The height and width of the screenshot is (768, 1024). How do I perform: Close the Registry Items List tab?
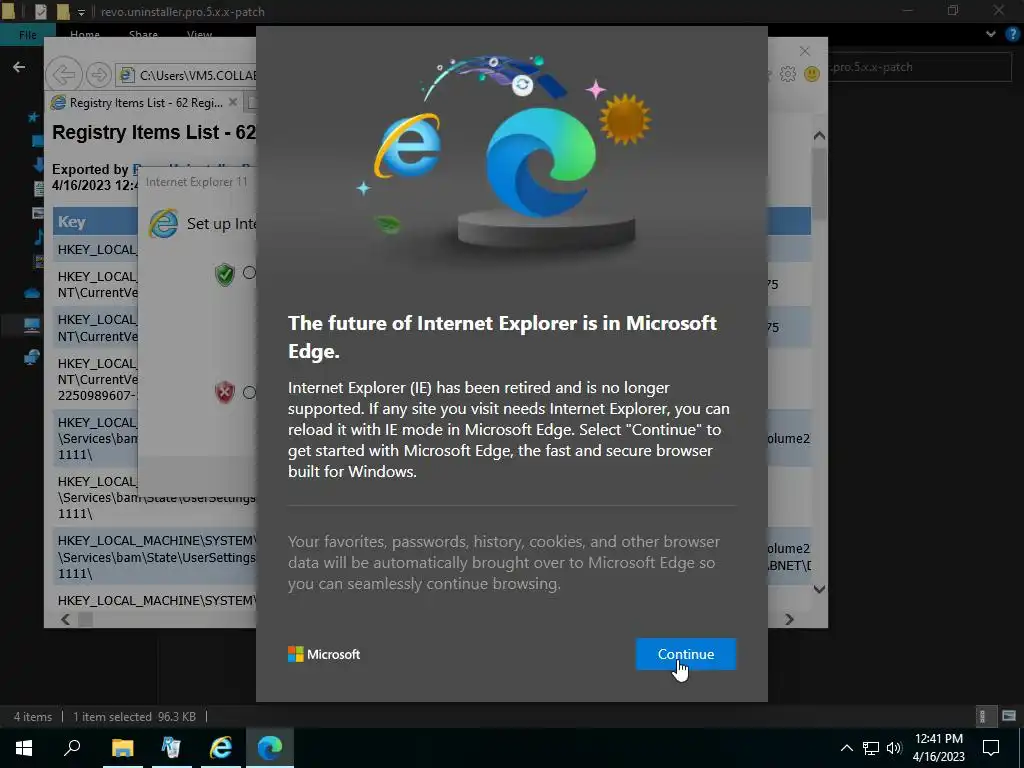pyautogui.click(x=232, y=103)
